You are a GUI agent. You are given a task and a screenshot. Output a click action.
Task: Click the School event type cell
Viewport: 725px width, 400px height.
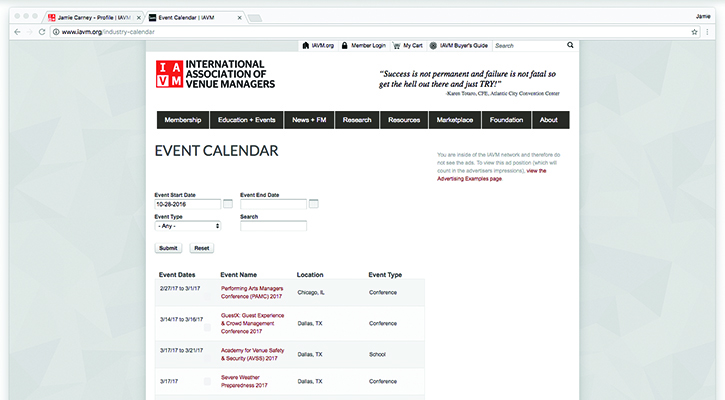(377, 354)
